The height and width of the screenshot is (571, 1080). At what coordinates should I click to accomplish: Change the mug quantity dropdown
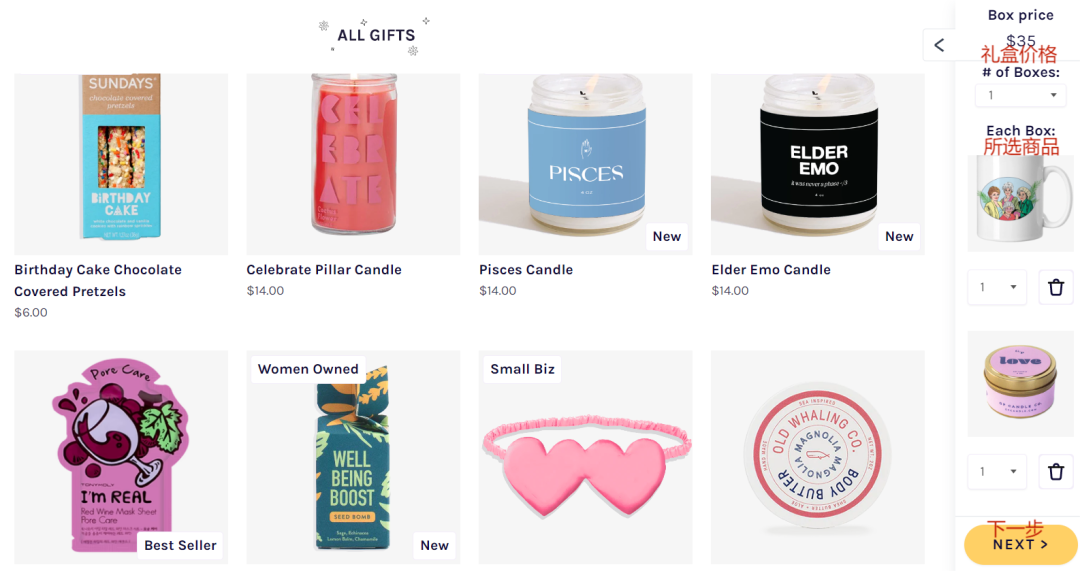[x=997, y=287]
